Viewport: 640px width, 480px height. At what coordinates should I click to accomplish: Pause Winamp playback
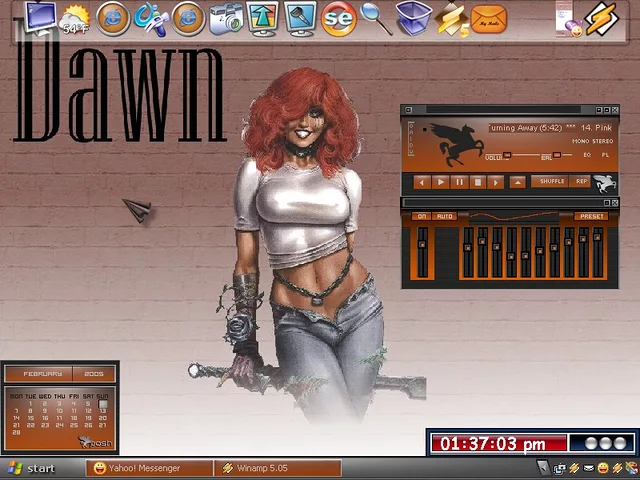[x=459, y=182]
